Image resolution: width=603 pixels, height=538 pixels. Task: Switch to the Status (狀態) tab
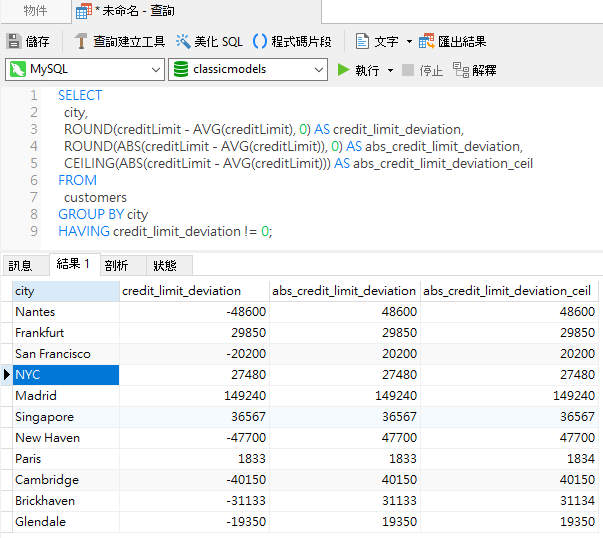click(165, 266)
